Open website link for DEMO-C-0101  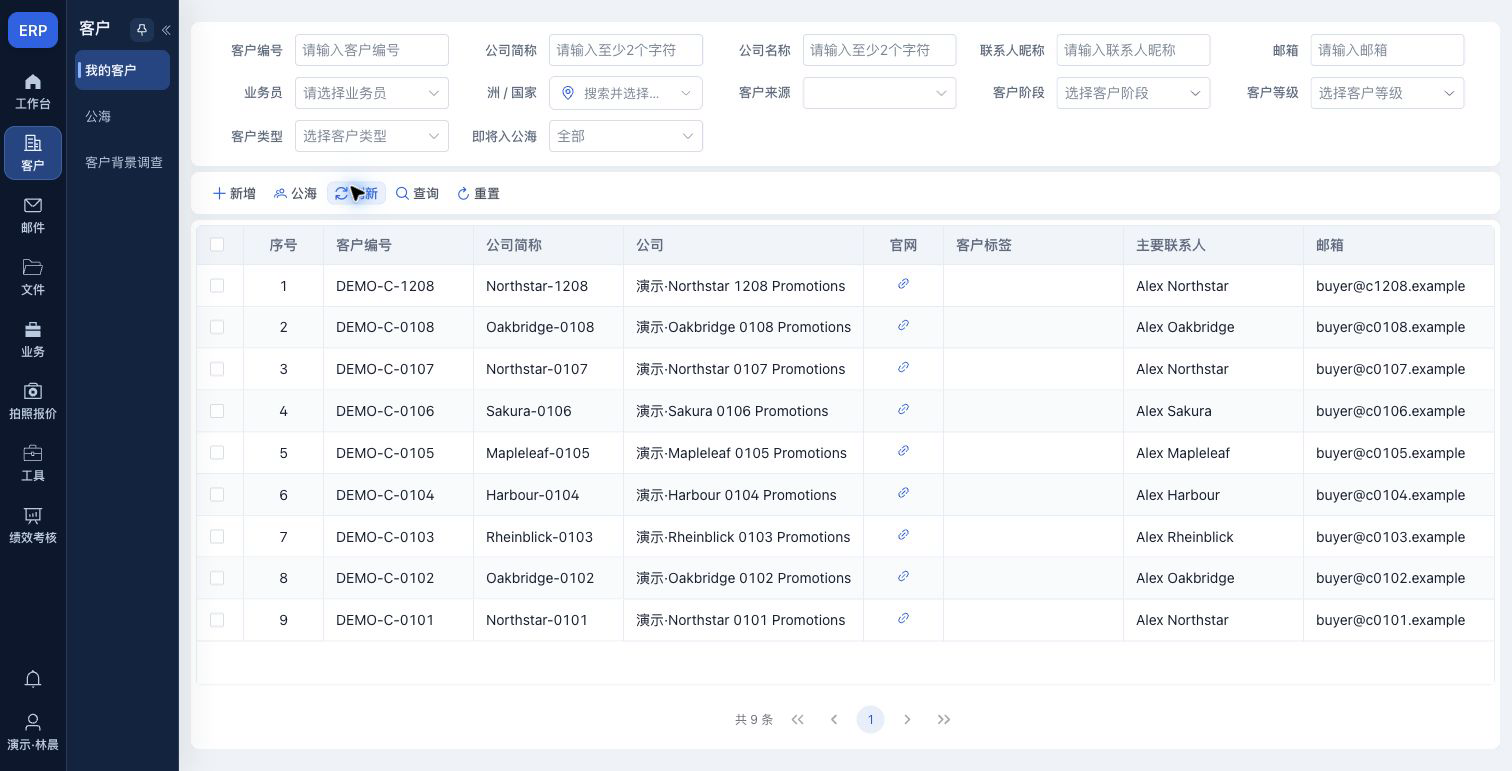point(903,618)
